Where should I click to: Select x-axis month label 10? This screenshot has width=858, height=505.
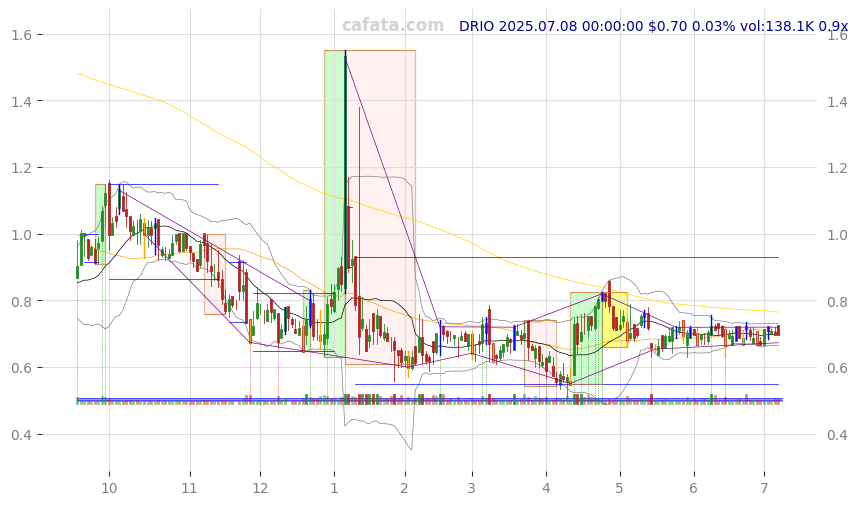(x=109, y=488)
